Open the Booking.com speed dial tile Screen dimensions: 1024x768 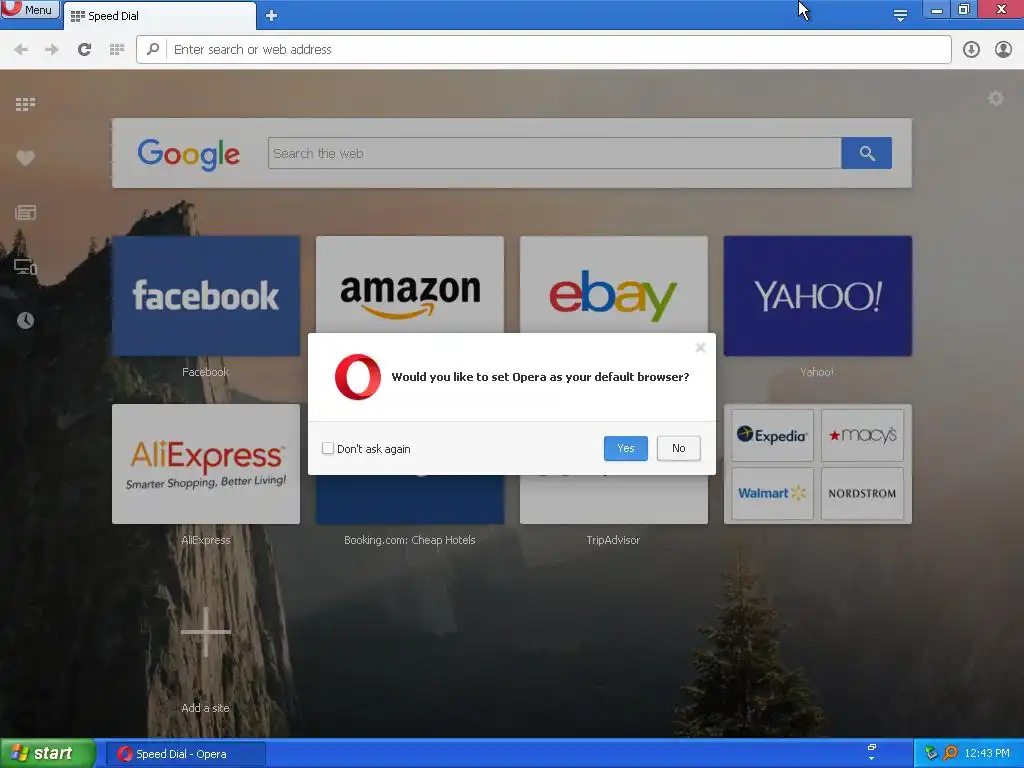pos(409,500)
